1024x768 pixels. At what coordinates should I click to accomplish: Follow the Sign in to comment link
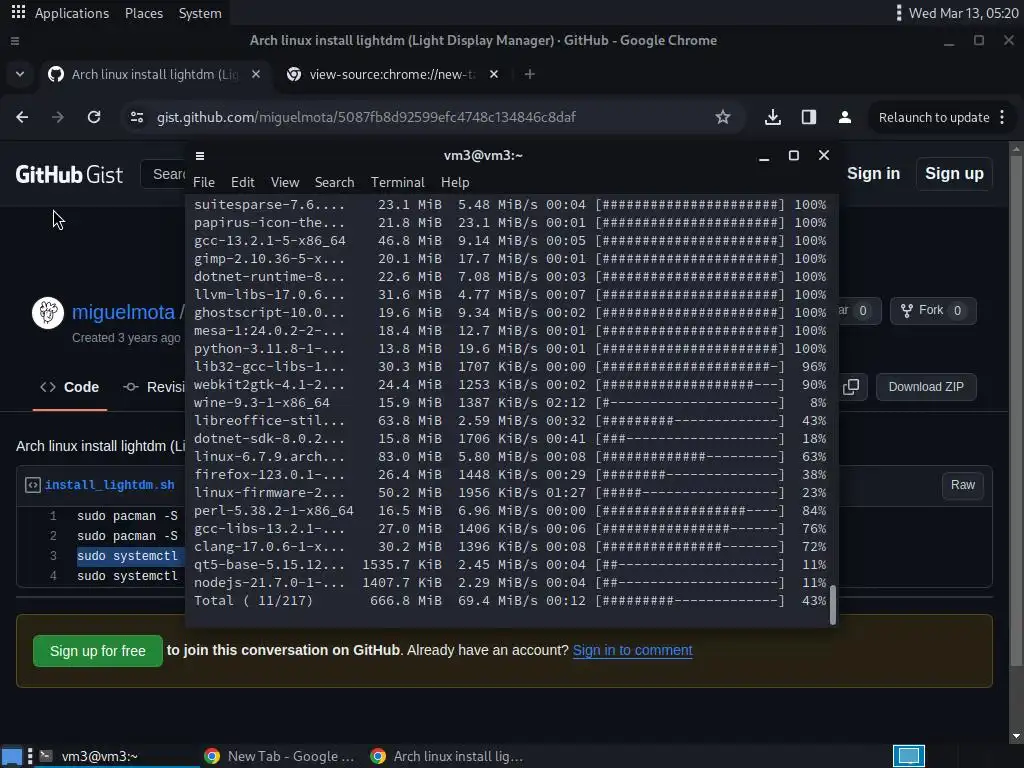(632, 650)
